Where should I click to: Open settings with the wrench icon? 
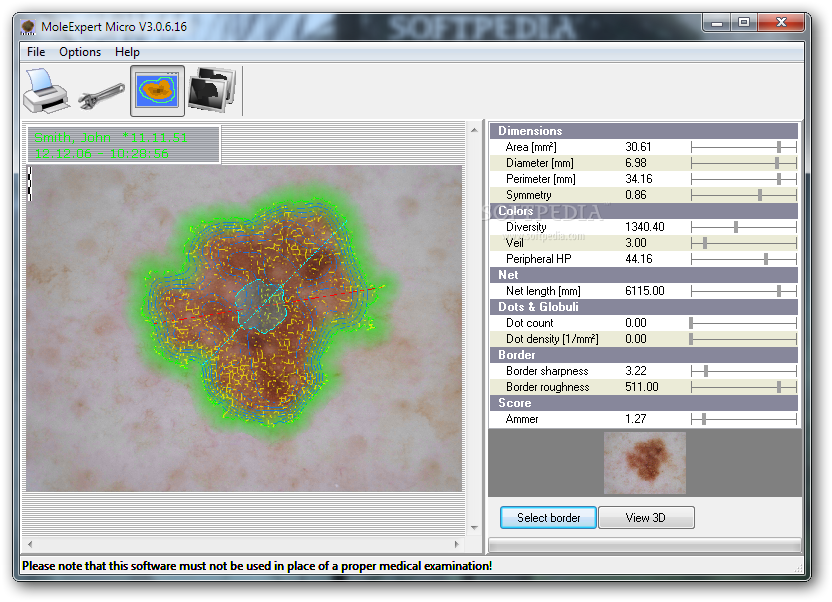click(101, 96)
